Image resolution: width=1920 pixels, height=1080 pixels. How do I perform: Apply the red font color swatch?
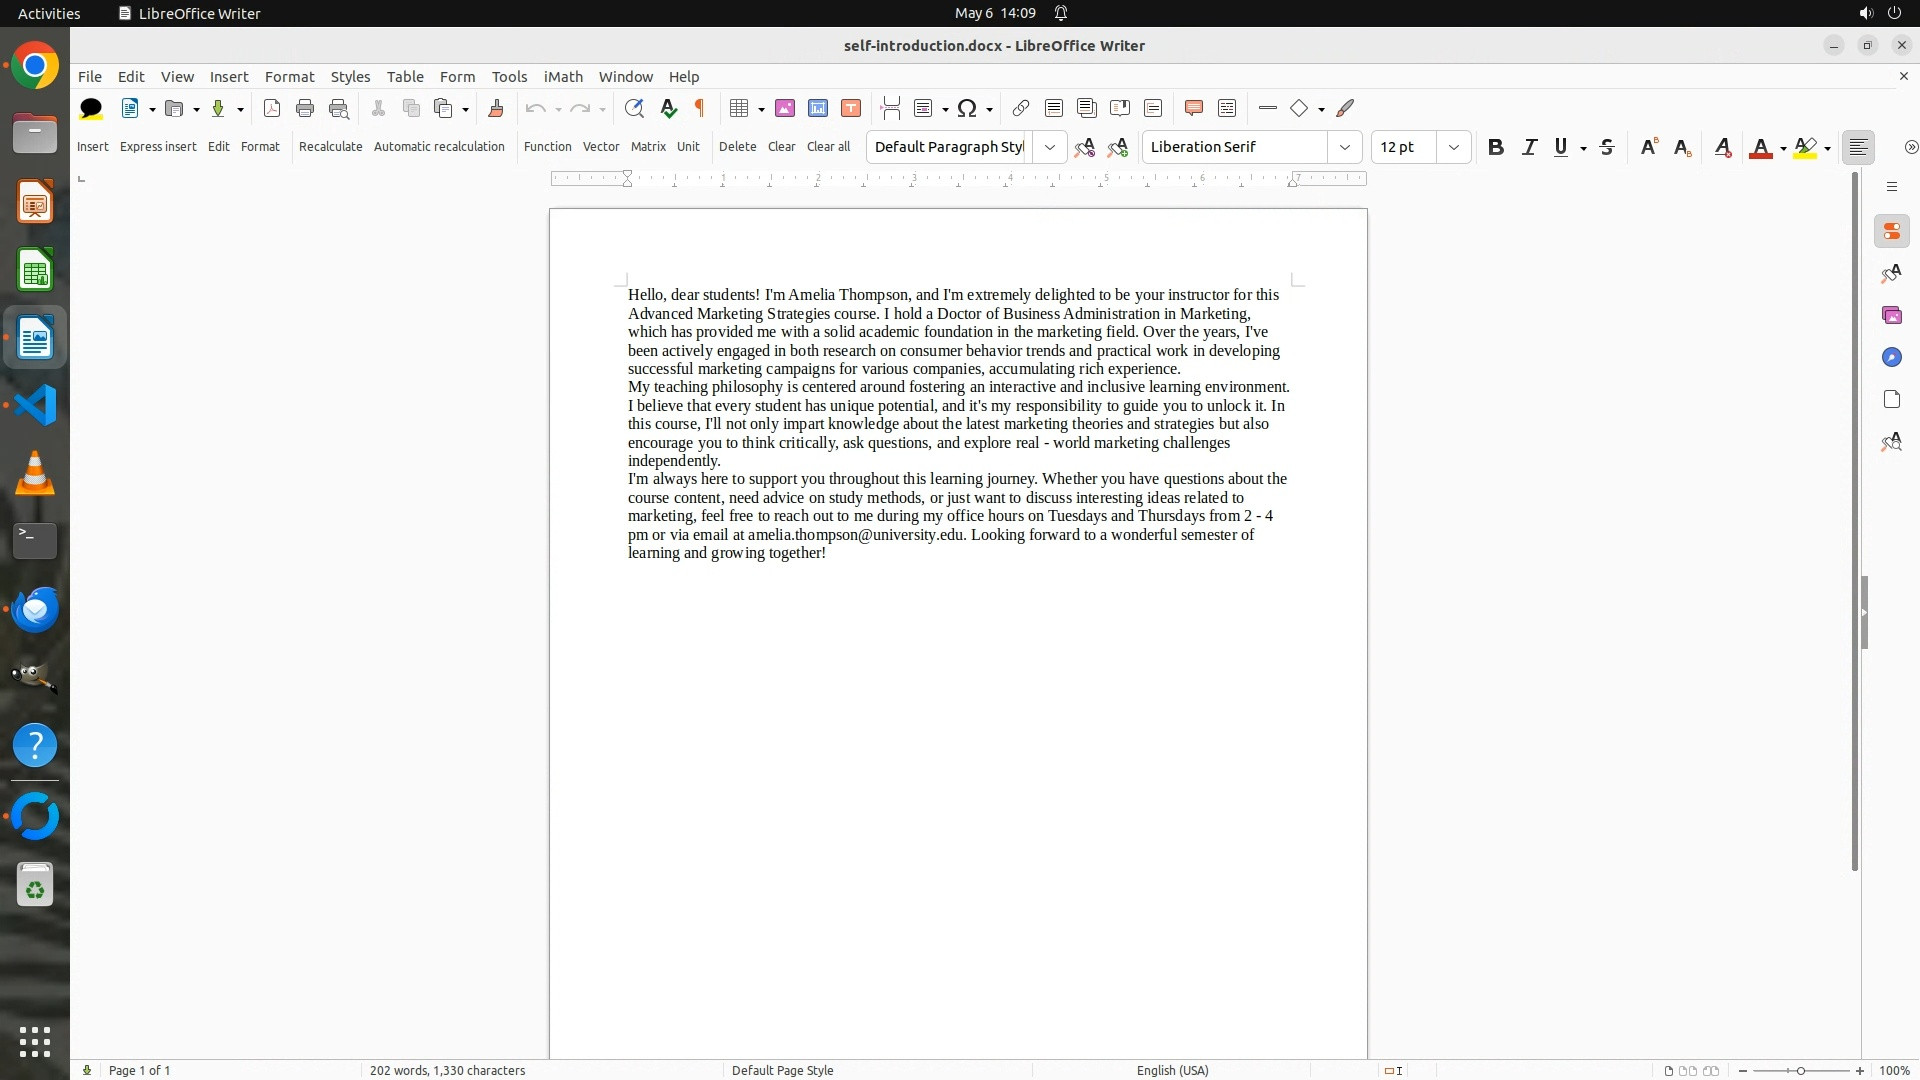(x=1760, y=147)
